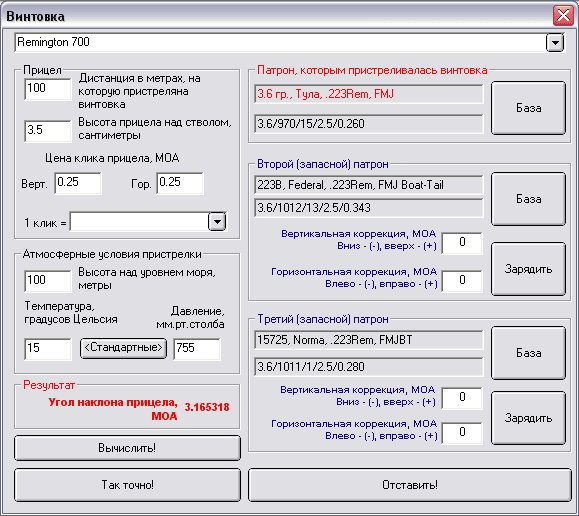Viewport: 579px width, 516px height.
Task: Click the <Стандартные> atmospheric conditions button
Action: (x=123, y=348)
